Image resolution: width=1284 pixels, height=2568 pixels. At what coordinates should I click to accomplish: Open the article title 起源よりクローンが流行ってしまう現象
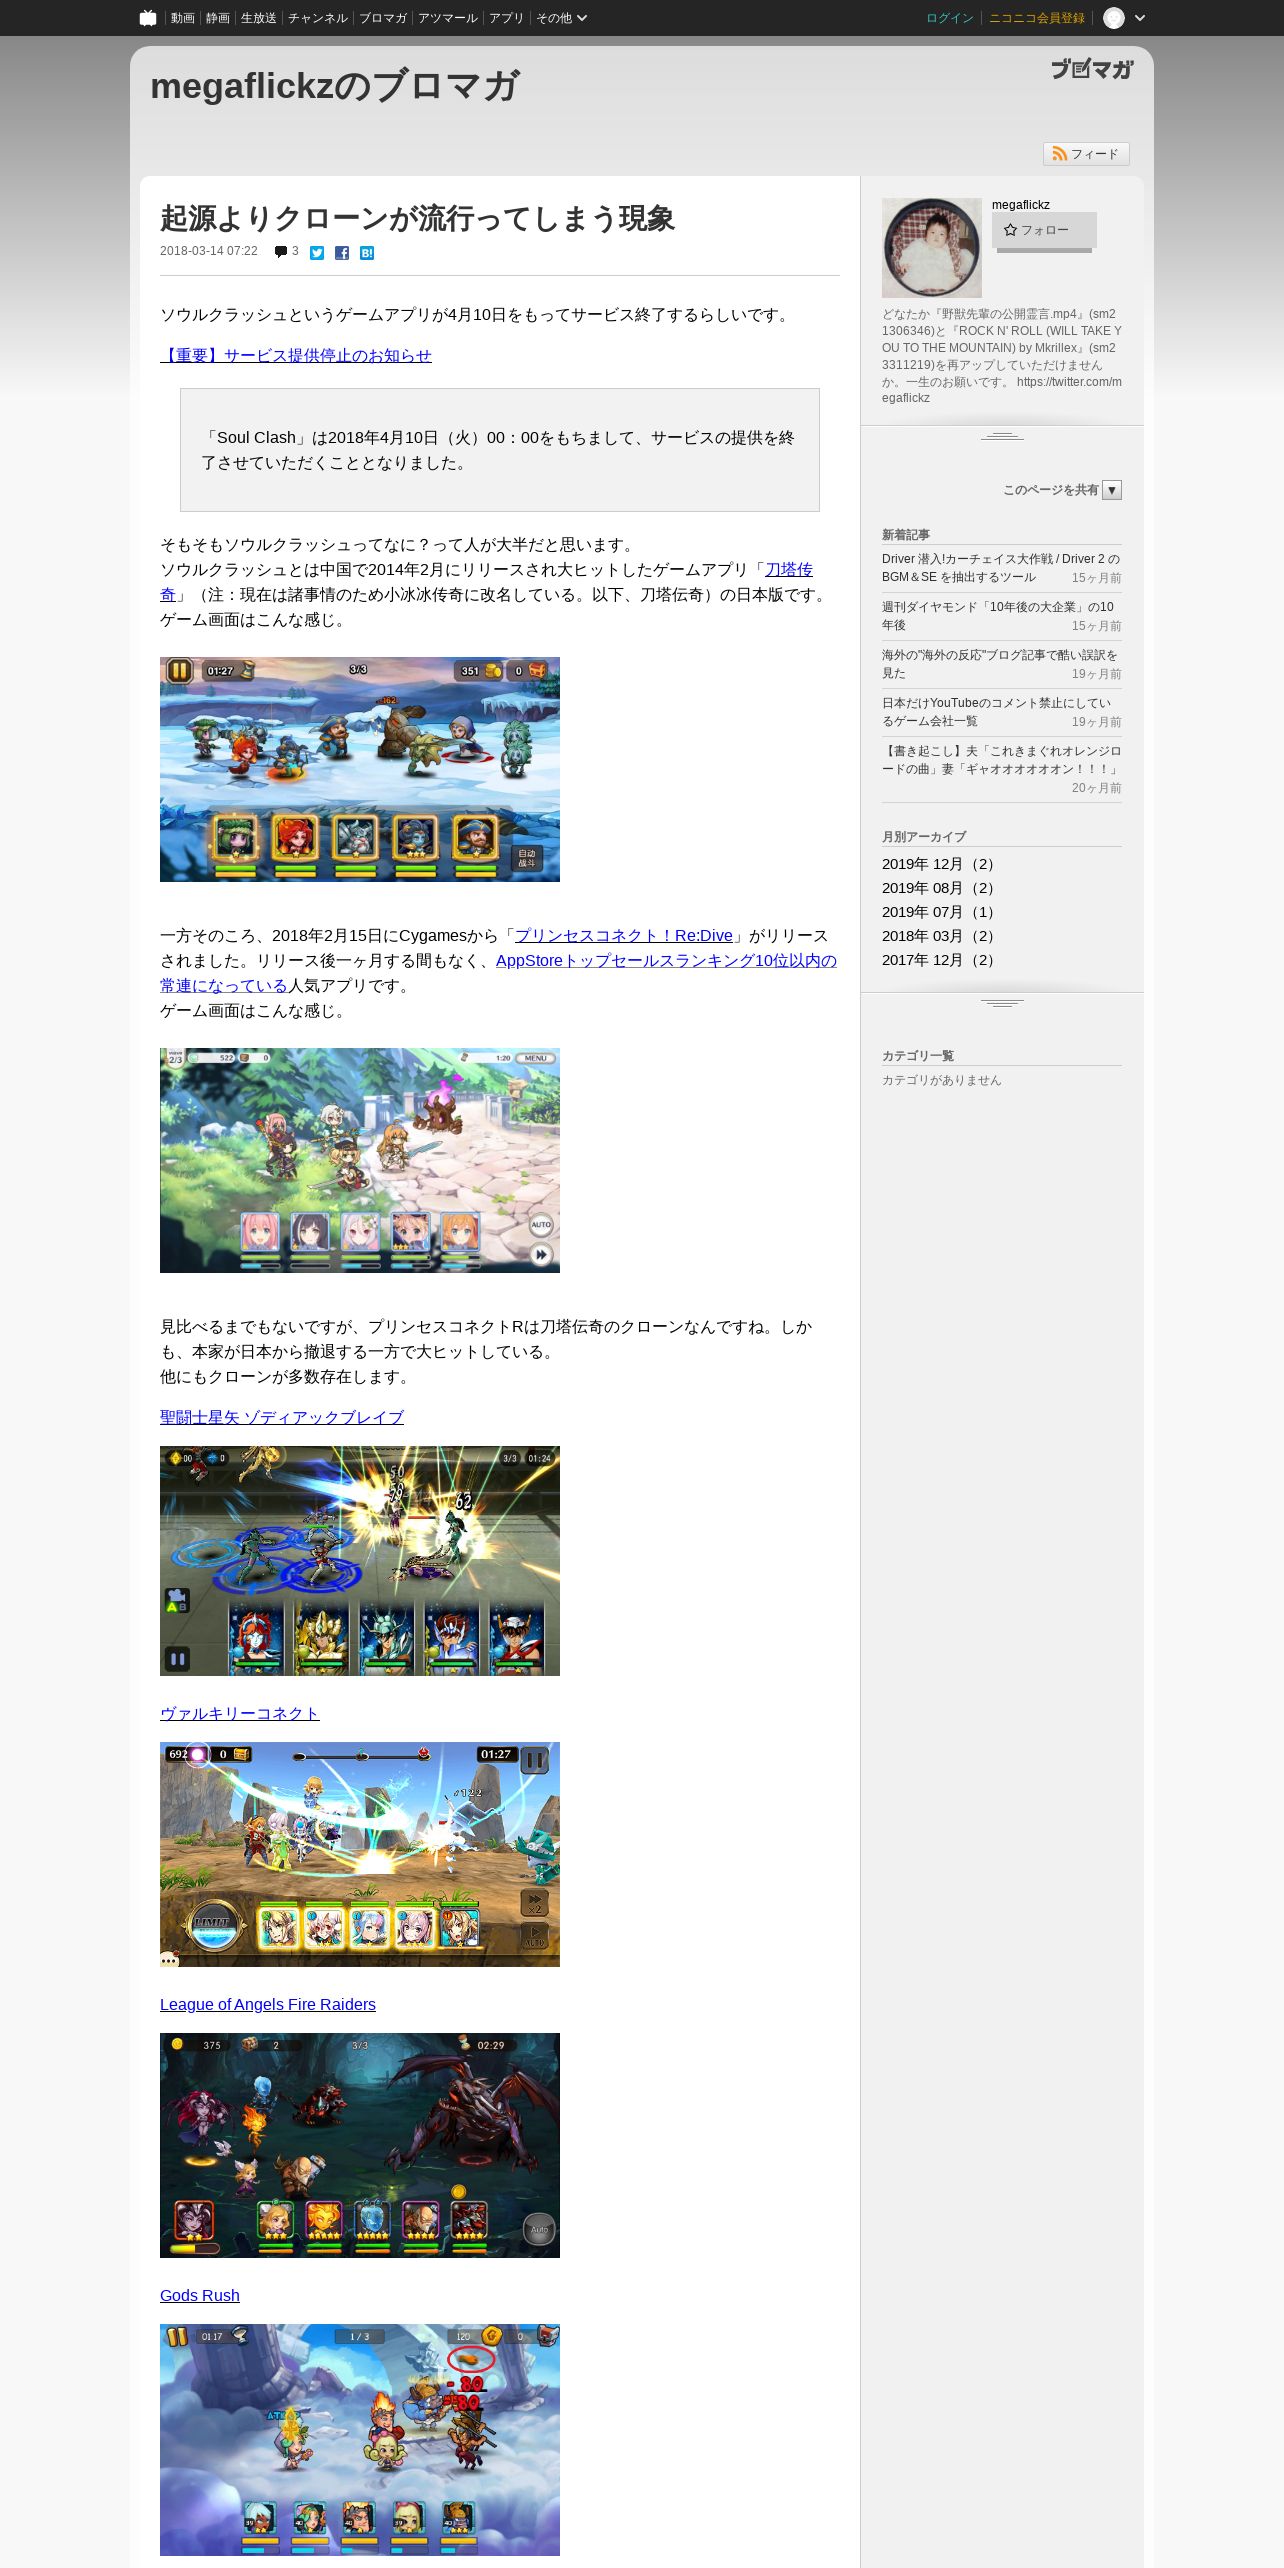click(x=417, y=218)
